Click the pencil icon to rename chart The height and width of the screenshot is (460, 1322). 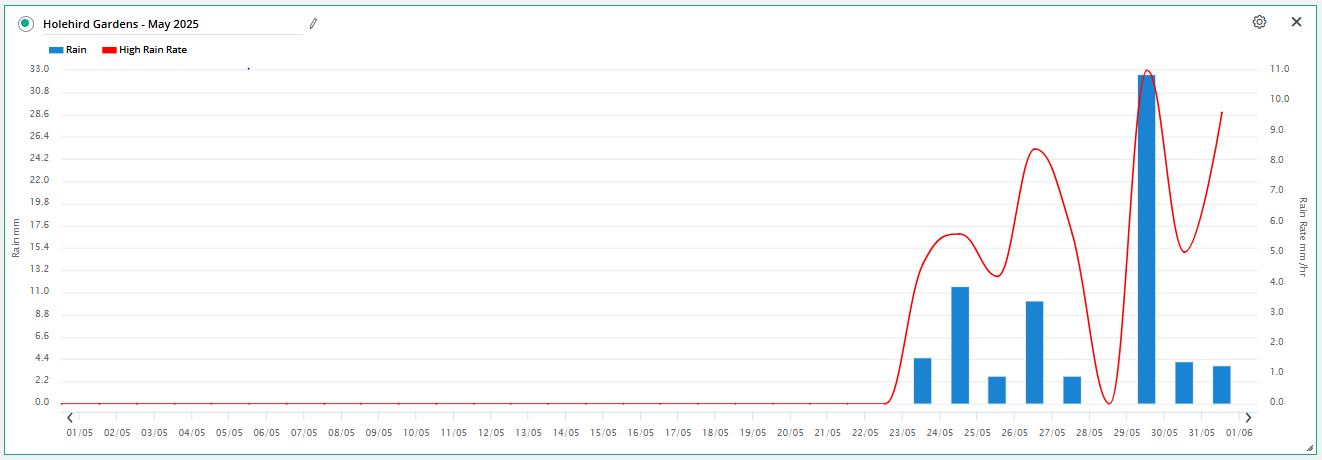[x=312, y=23]
